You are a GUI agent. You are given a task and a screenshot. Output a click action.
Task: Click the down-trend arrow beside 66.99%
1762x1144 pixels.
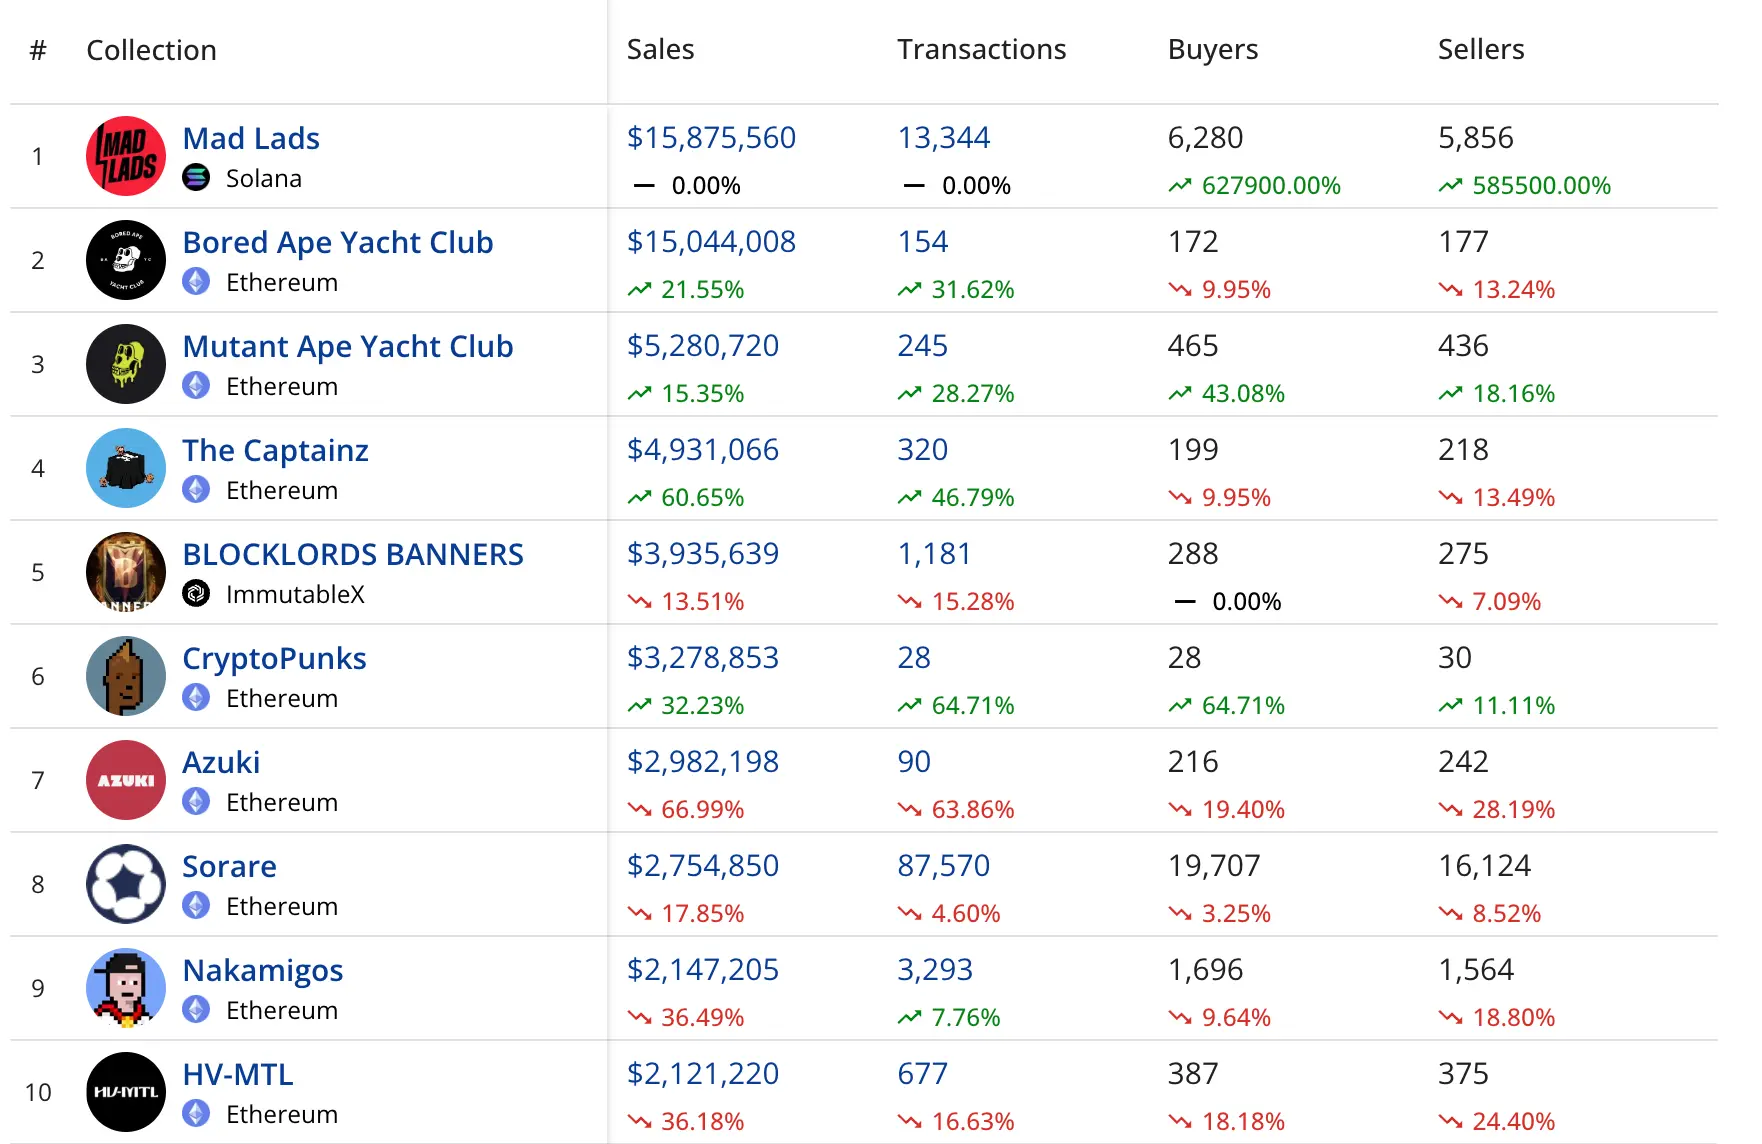pyautogui.click(x=639, y=810)
